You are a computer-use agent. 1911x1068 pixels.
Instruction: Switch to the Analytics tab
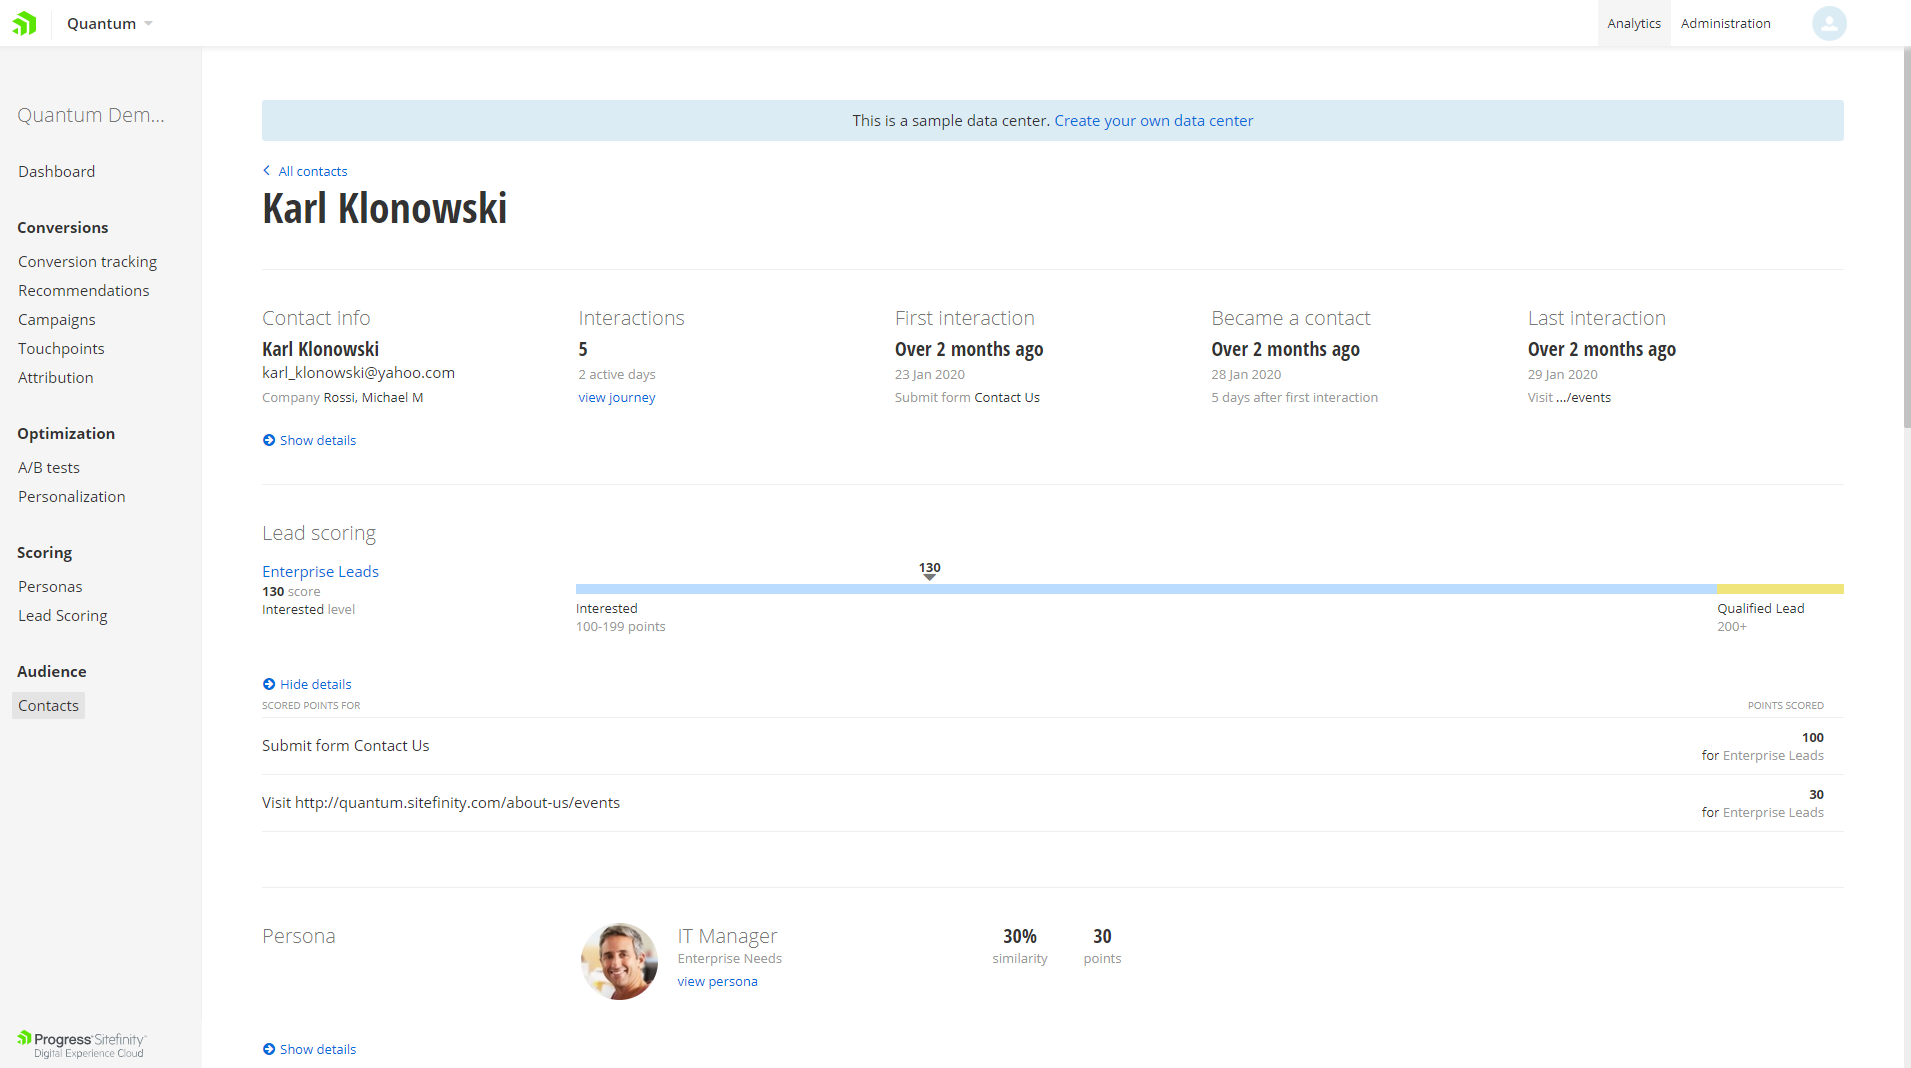click(1634, 23)
